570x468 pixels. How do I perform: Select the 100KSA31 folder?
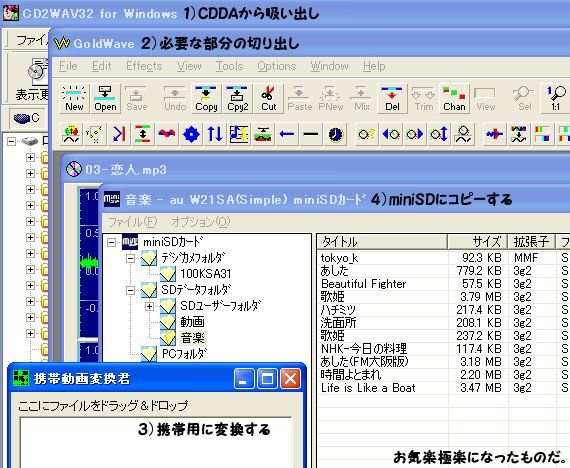click(206, 274)
